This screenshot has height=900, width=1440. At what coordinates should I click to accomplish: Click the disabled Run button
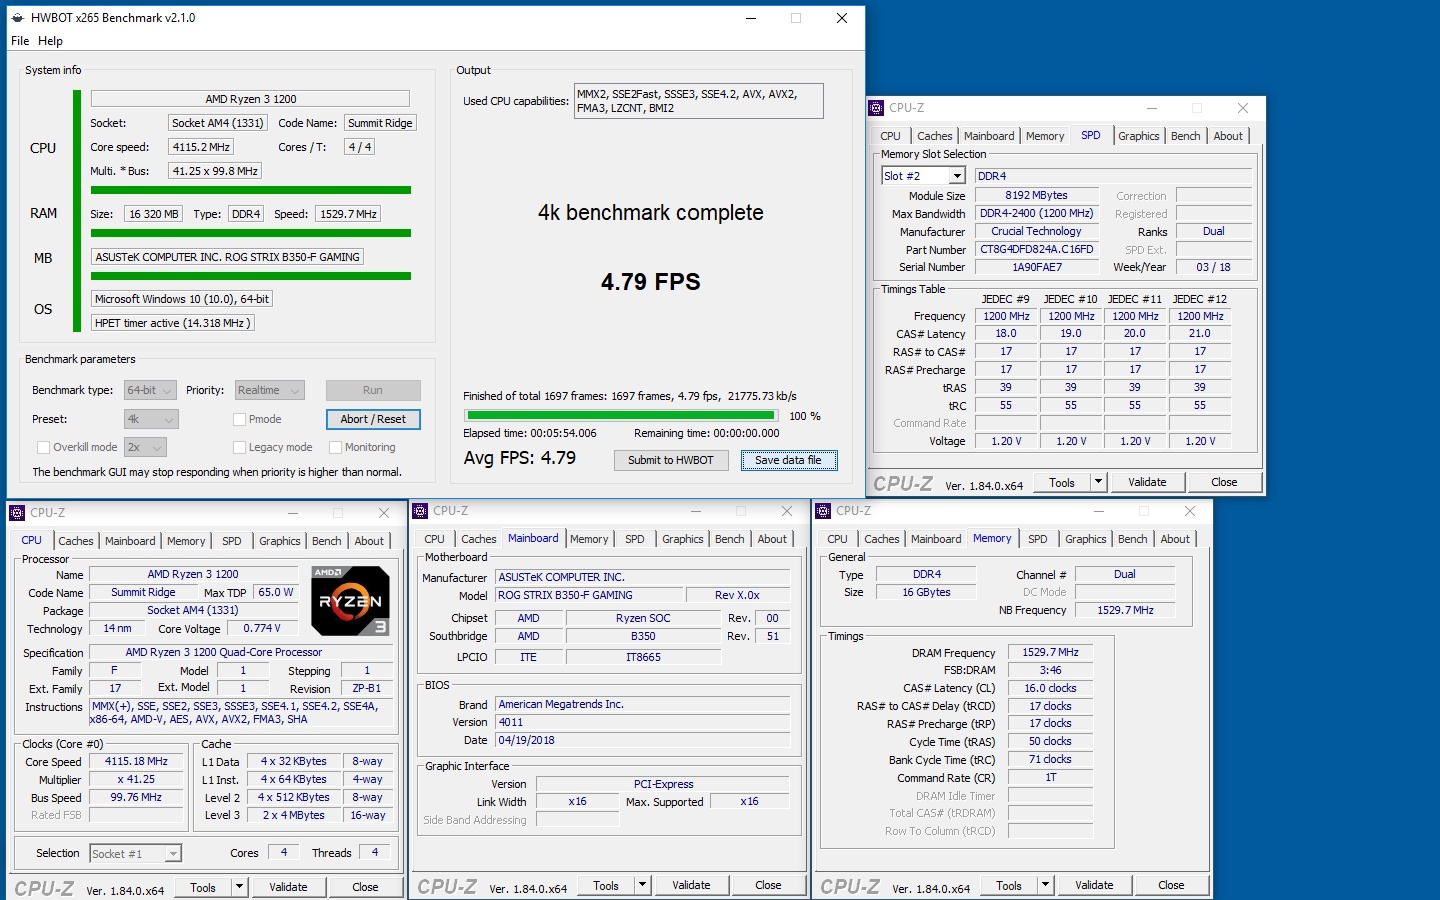[x=373, y=390]
